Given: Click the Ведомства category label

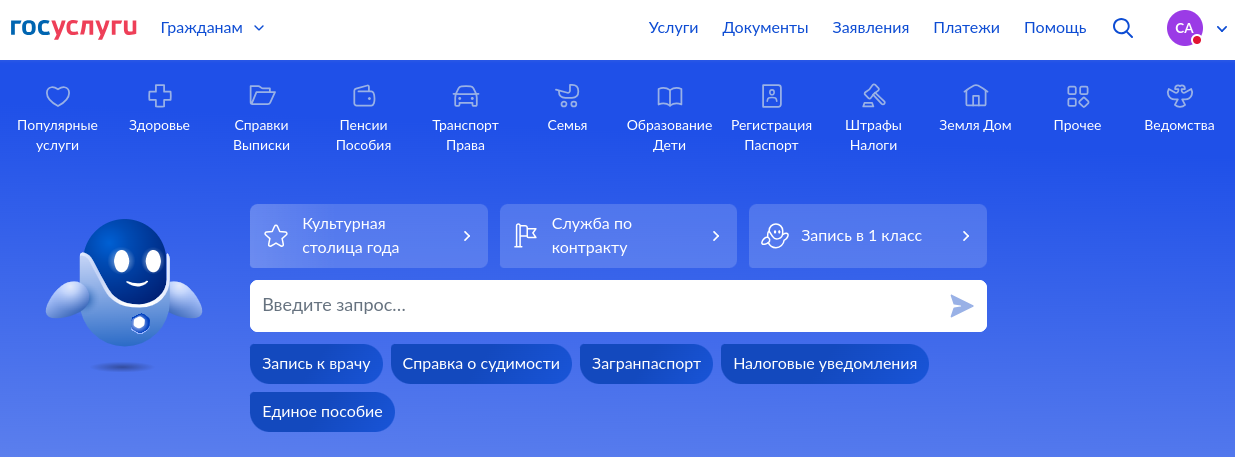Looking at the screenshot, I should point(1179,126).
